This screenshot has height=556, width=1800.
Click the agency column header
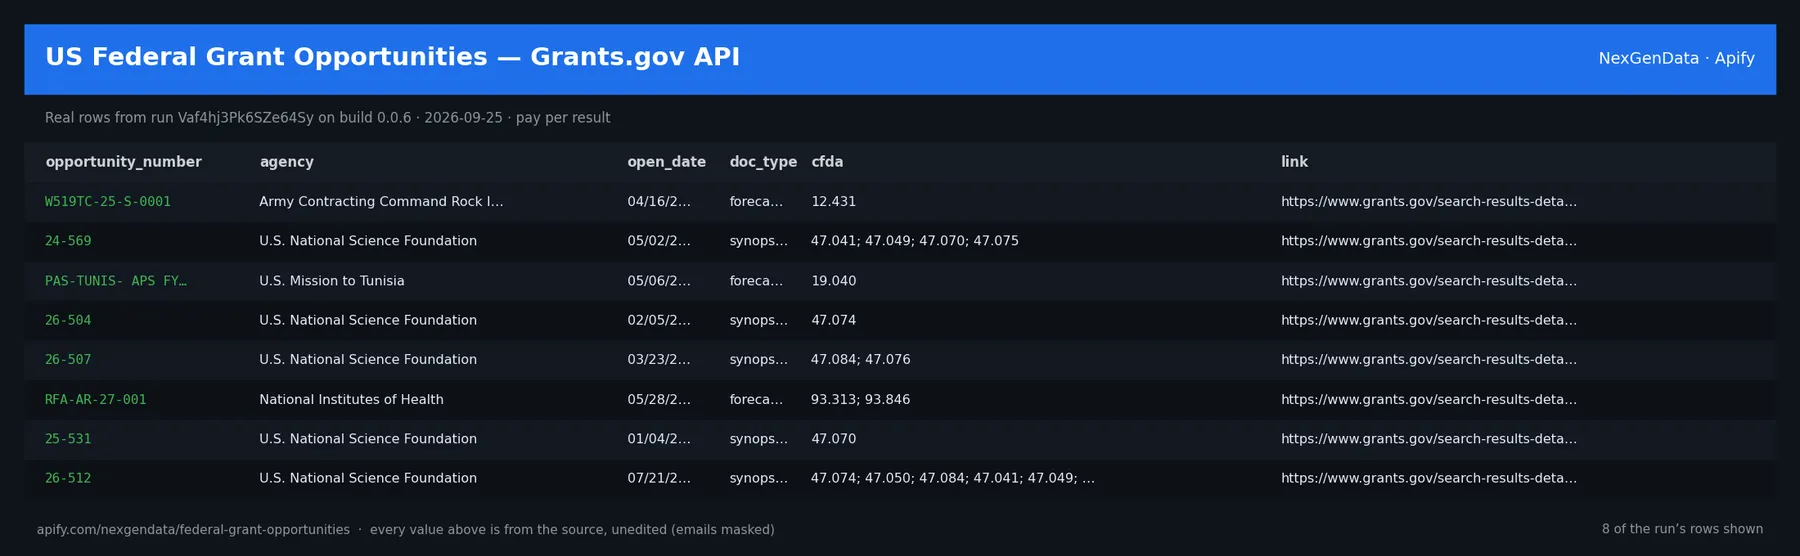(286, 162)
